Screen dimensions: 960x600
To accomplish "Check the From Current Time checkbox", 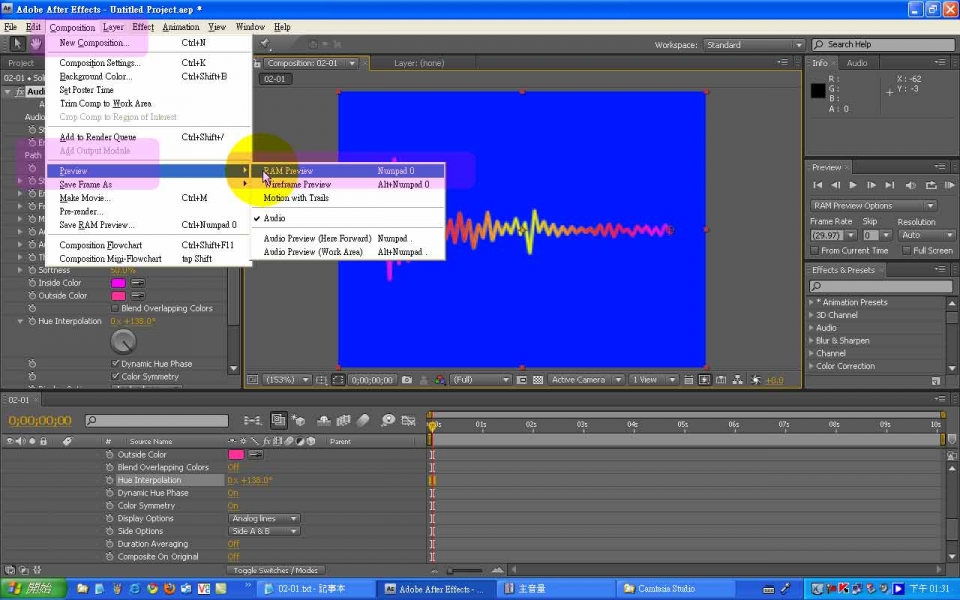I will coord(815,251).
